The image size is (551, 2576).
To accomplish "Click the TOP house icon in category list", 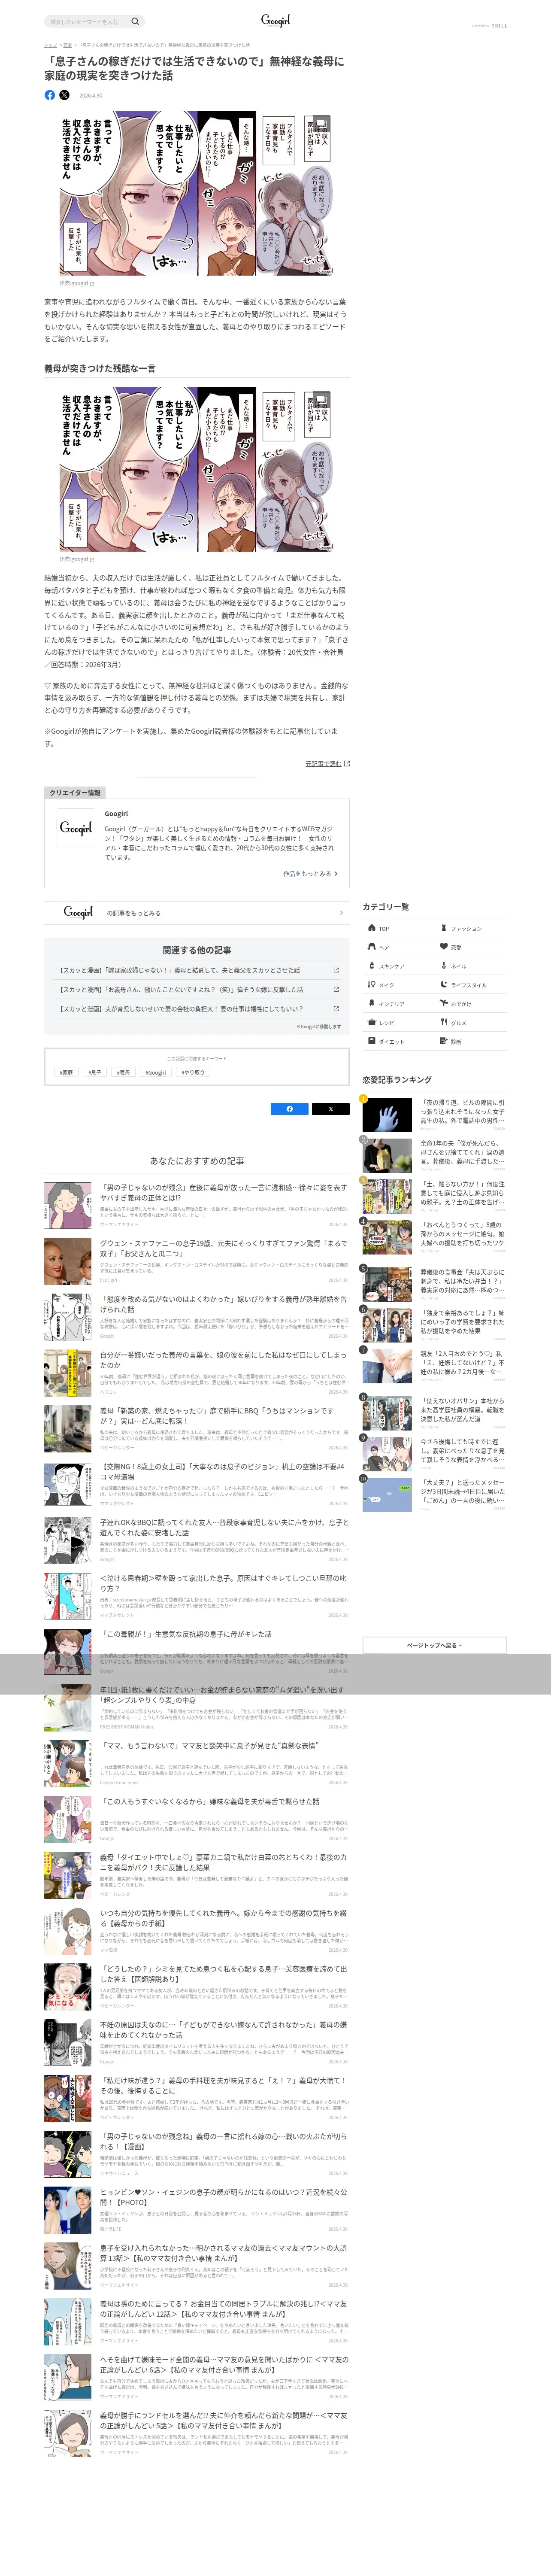I will pos(371,927).
